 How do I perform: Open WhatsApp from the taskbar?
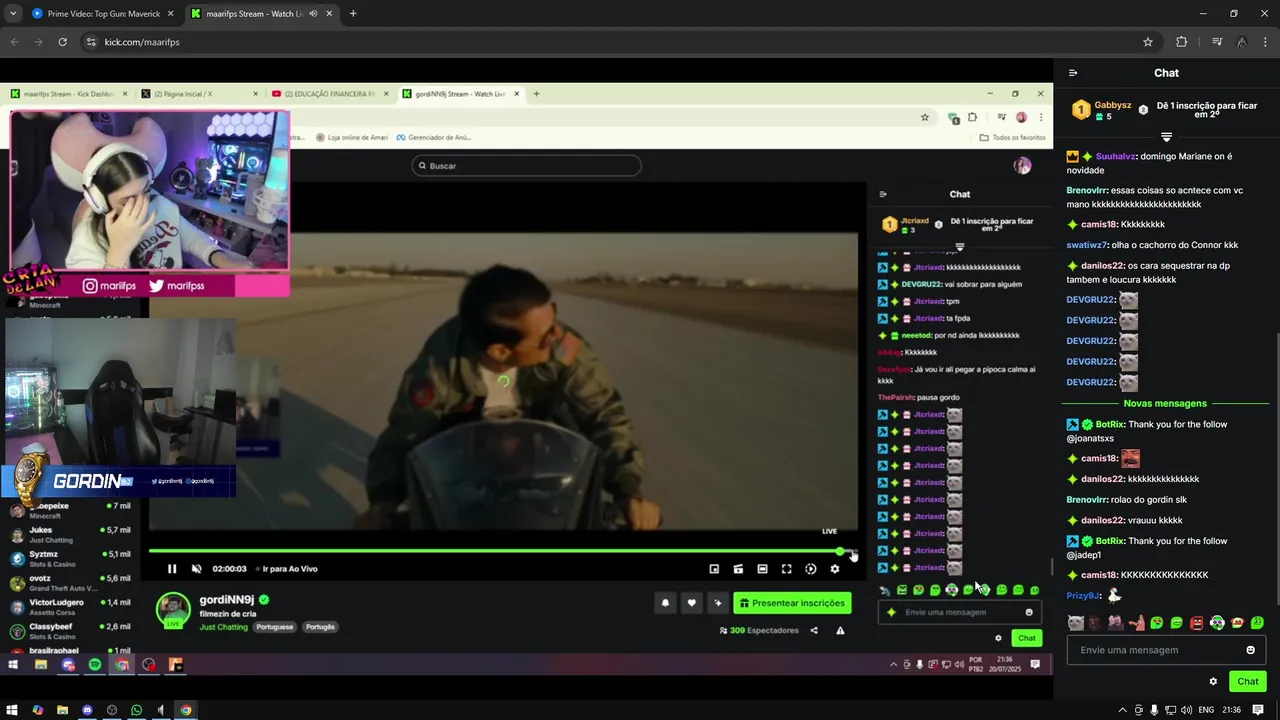click(x=136, y=710)
